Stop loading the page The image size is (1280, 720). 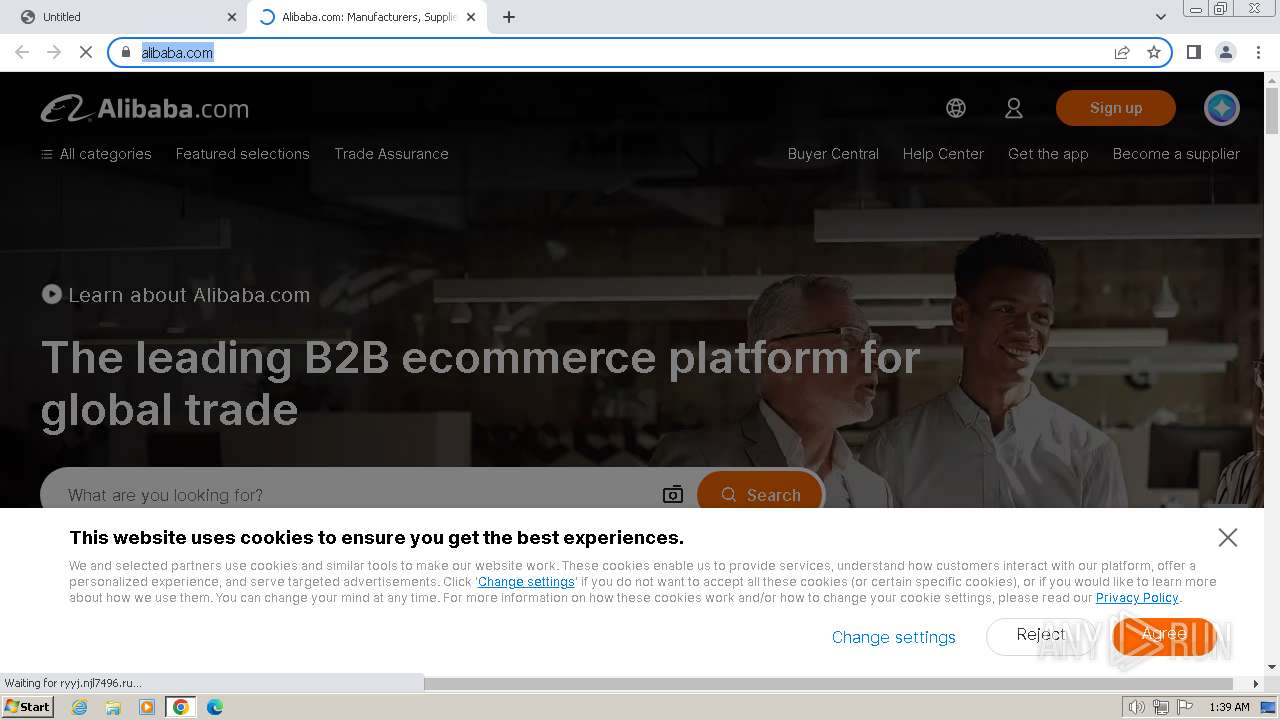click(x=86, y=52)
